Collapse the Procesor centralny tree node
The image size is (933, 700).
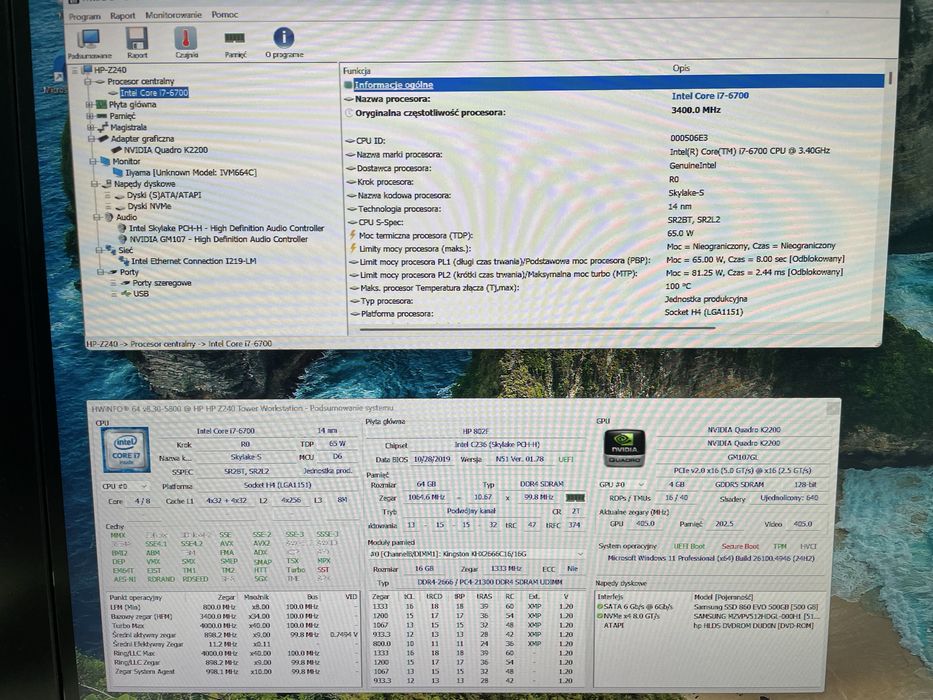coord(88,82)
